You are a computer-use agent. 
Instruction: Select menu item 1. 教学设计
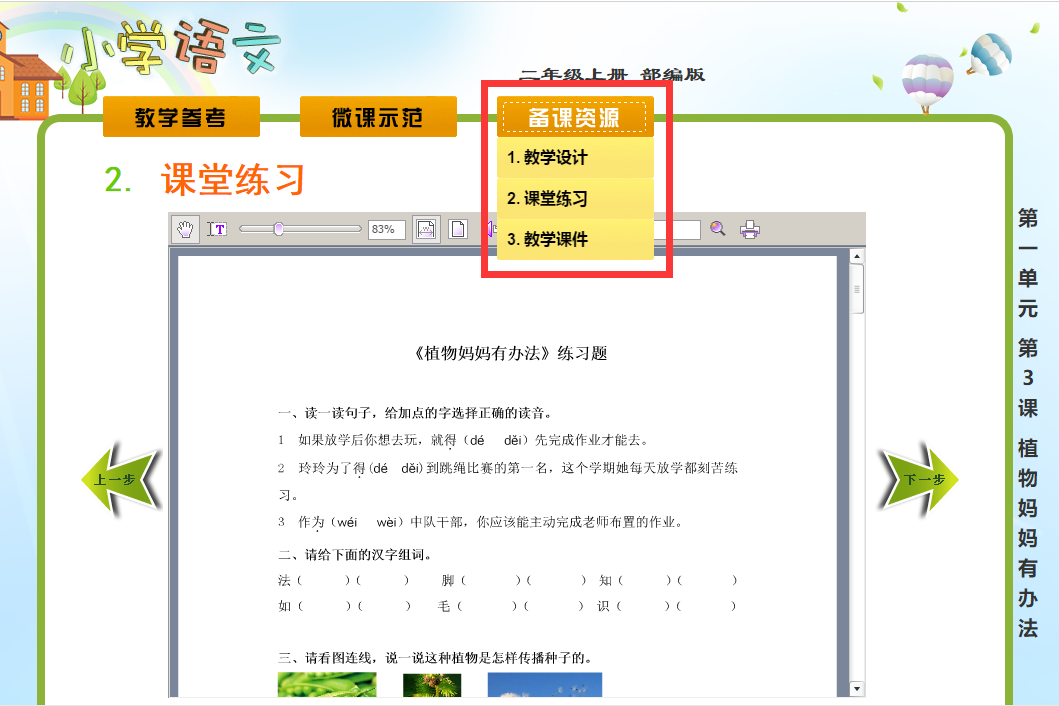tap(575, 157)
